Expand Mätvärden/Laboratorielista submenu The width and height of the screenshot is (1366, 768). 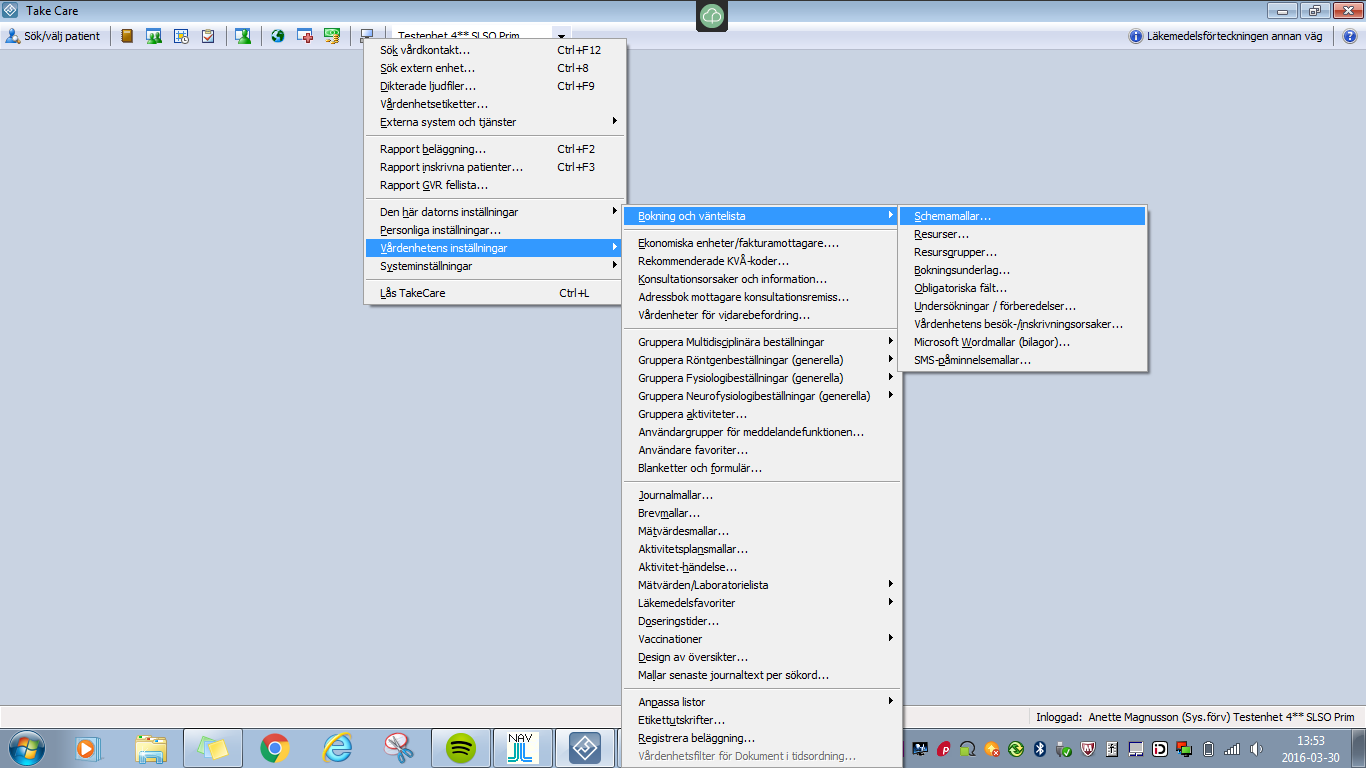click(761, 585)
